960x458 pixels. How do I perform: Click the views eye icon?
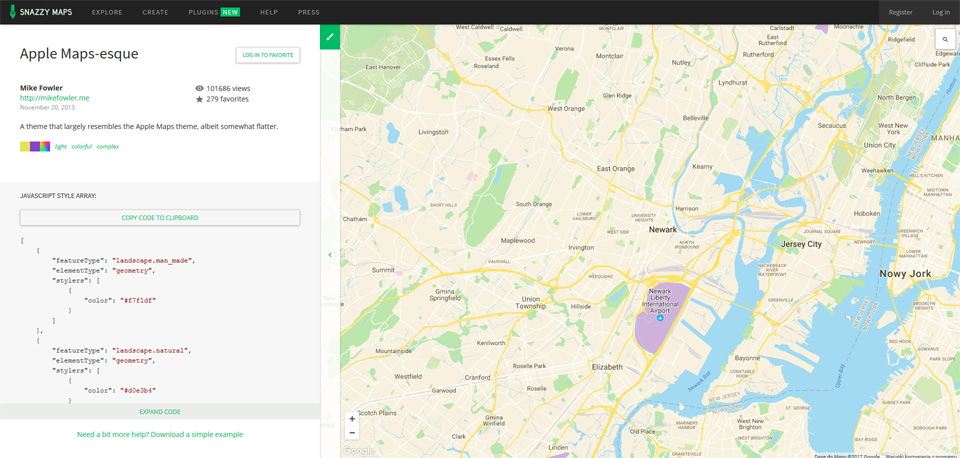click(x=199, y=88)
